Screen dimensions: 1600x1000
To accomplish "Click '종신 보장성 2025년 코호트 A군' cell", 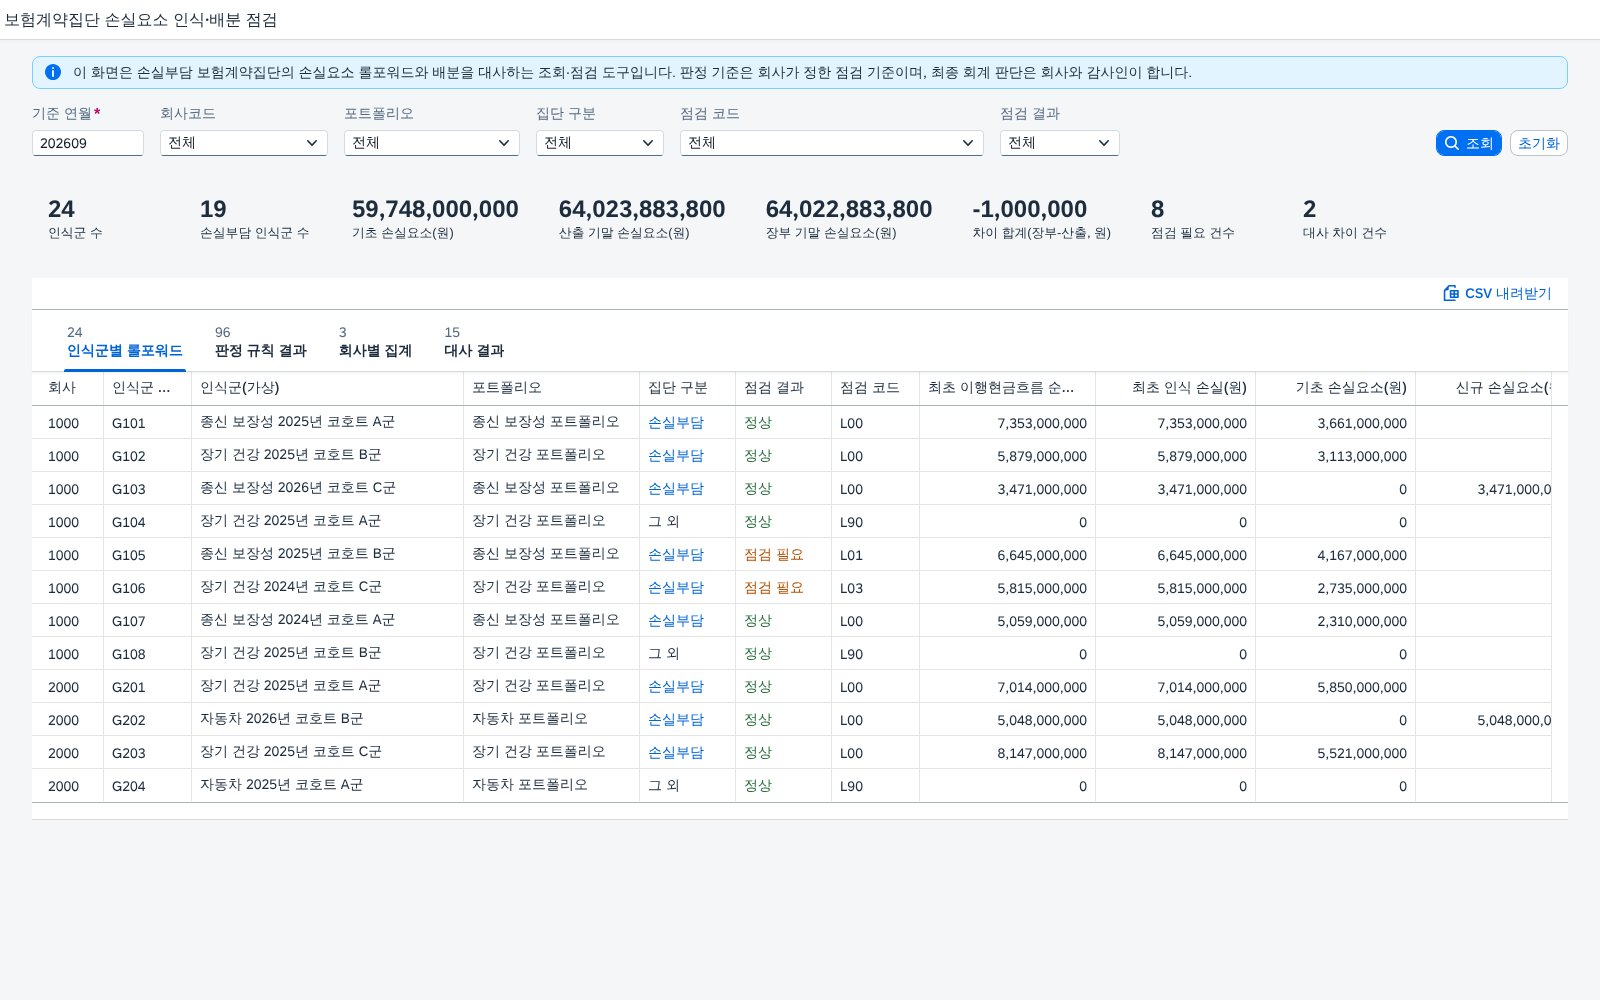I will tap(328, 423).
